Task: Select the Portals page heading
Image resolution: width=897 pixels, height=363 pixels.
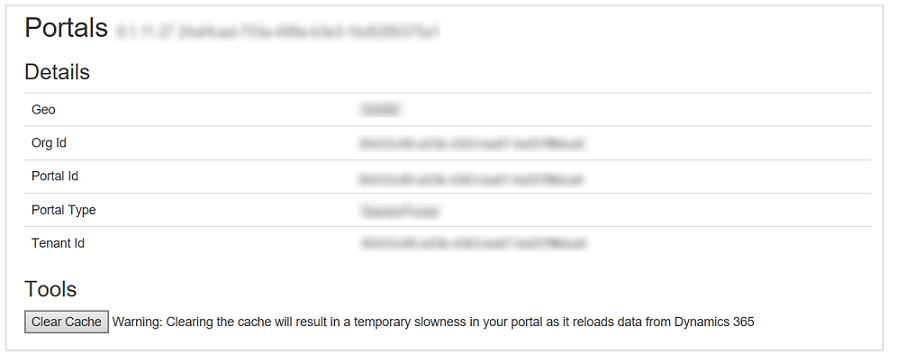Action: [66, 27]
